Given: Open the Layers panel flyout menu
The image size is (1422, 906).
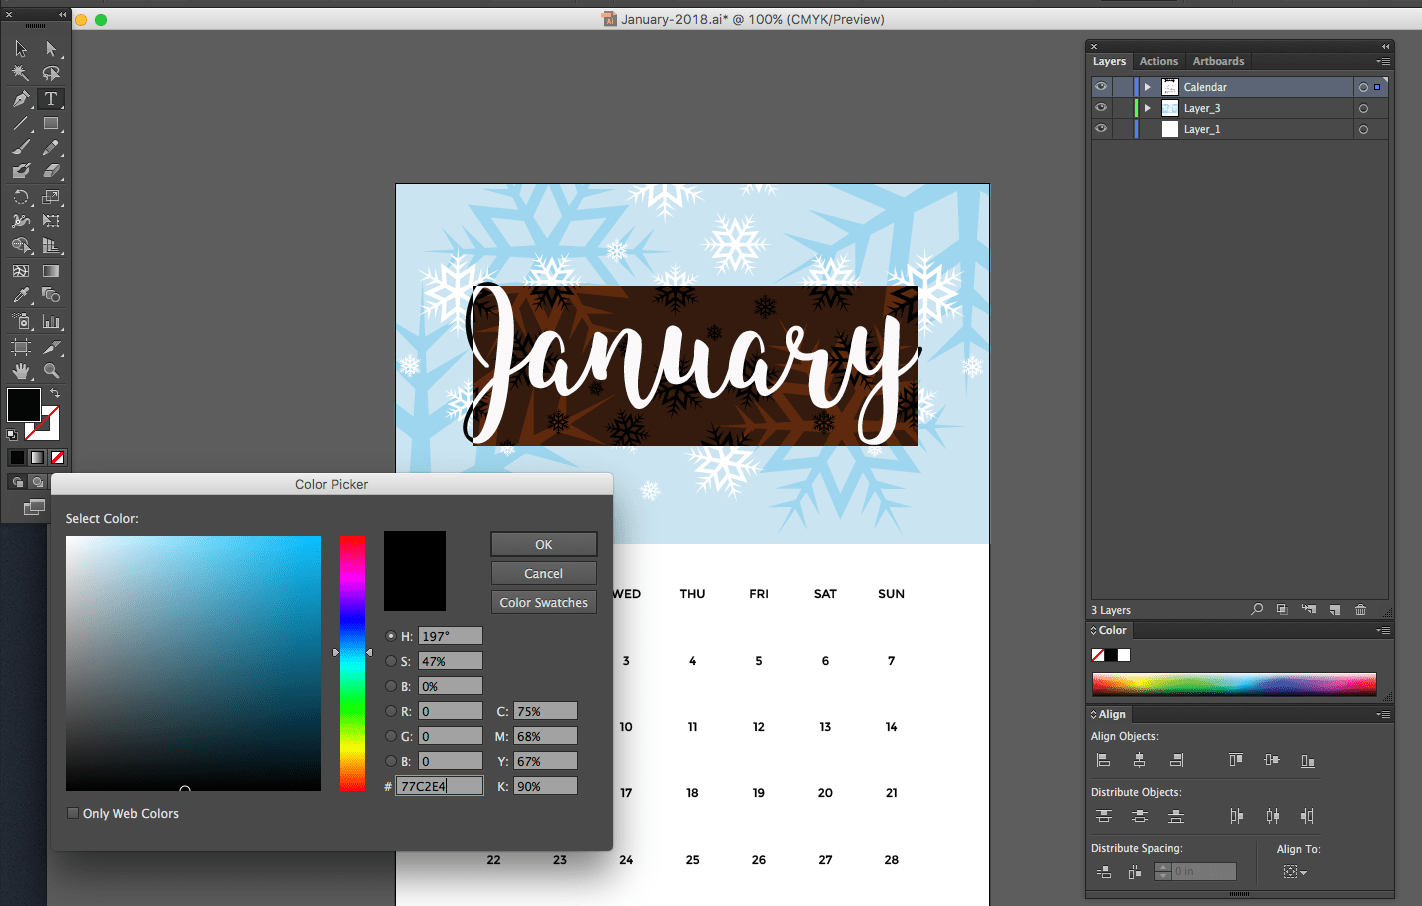Looking at the screenshot, I should pos(1383,61).
